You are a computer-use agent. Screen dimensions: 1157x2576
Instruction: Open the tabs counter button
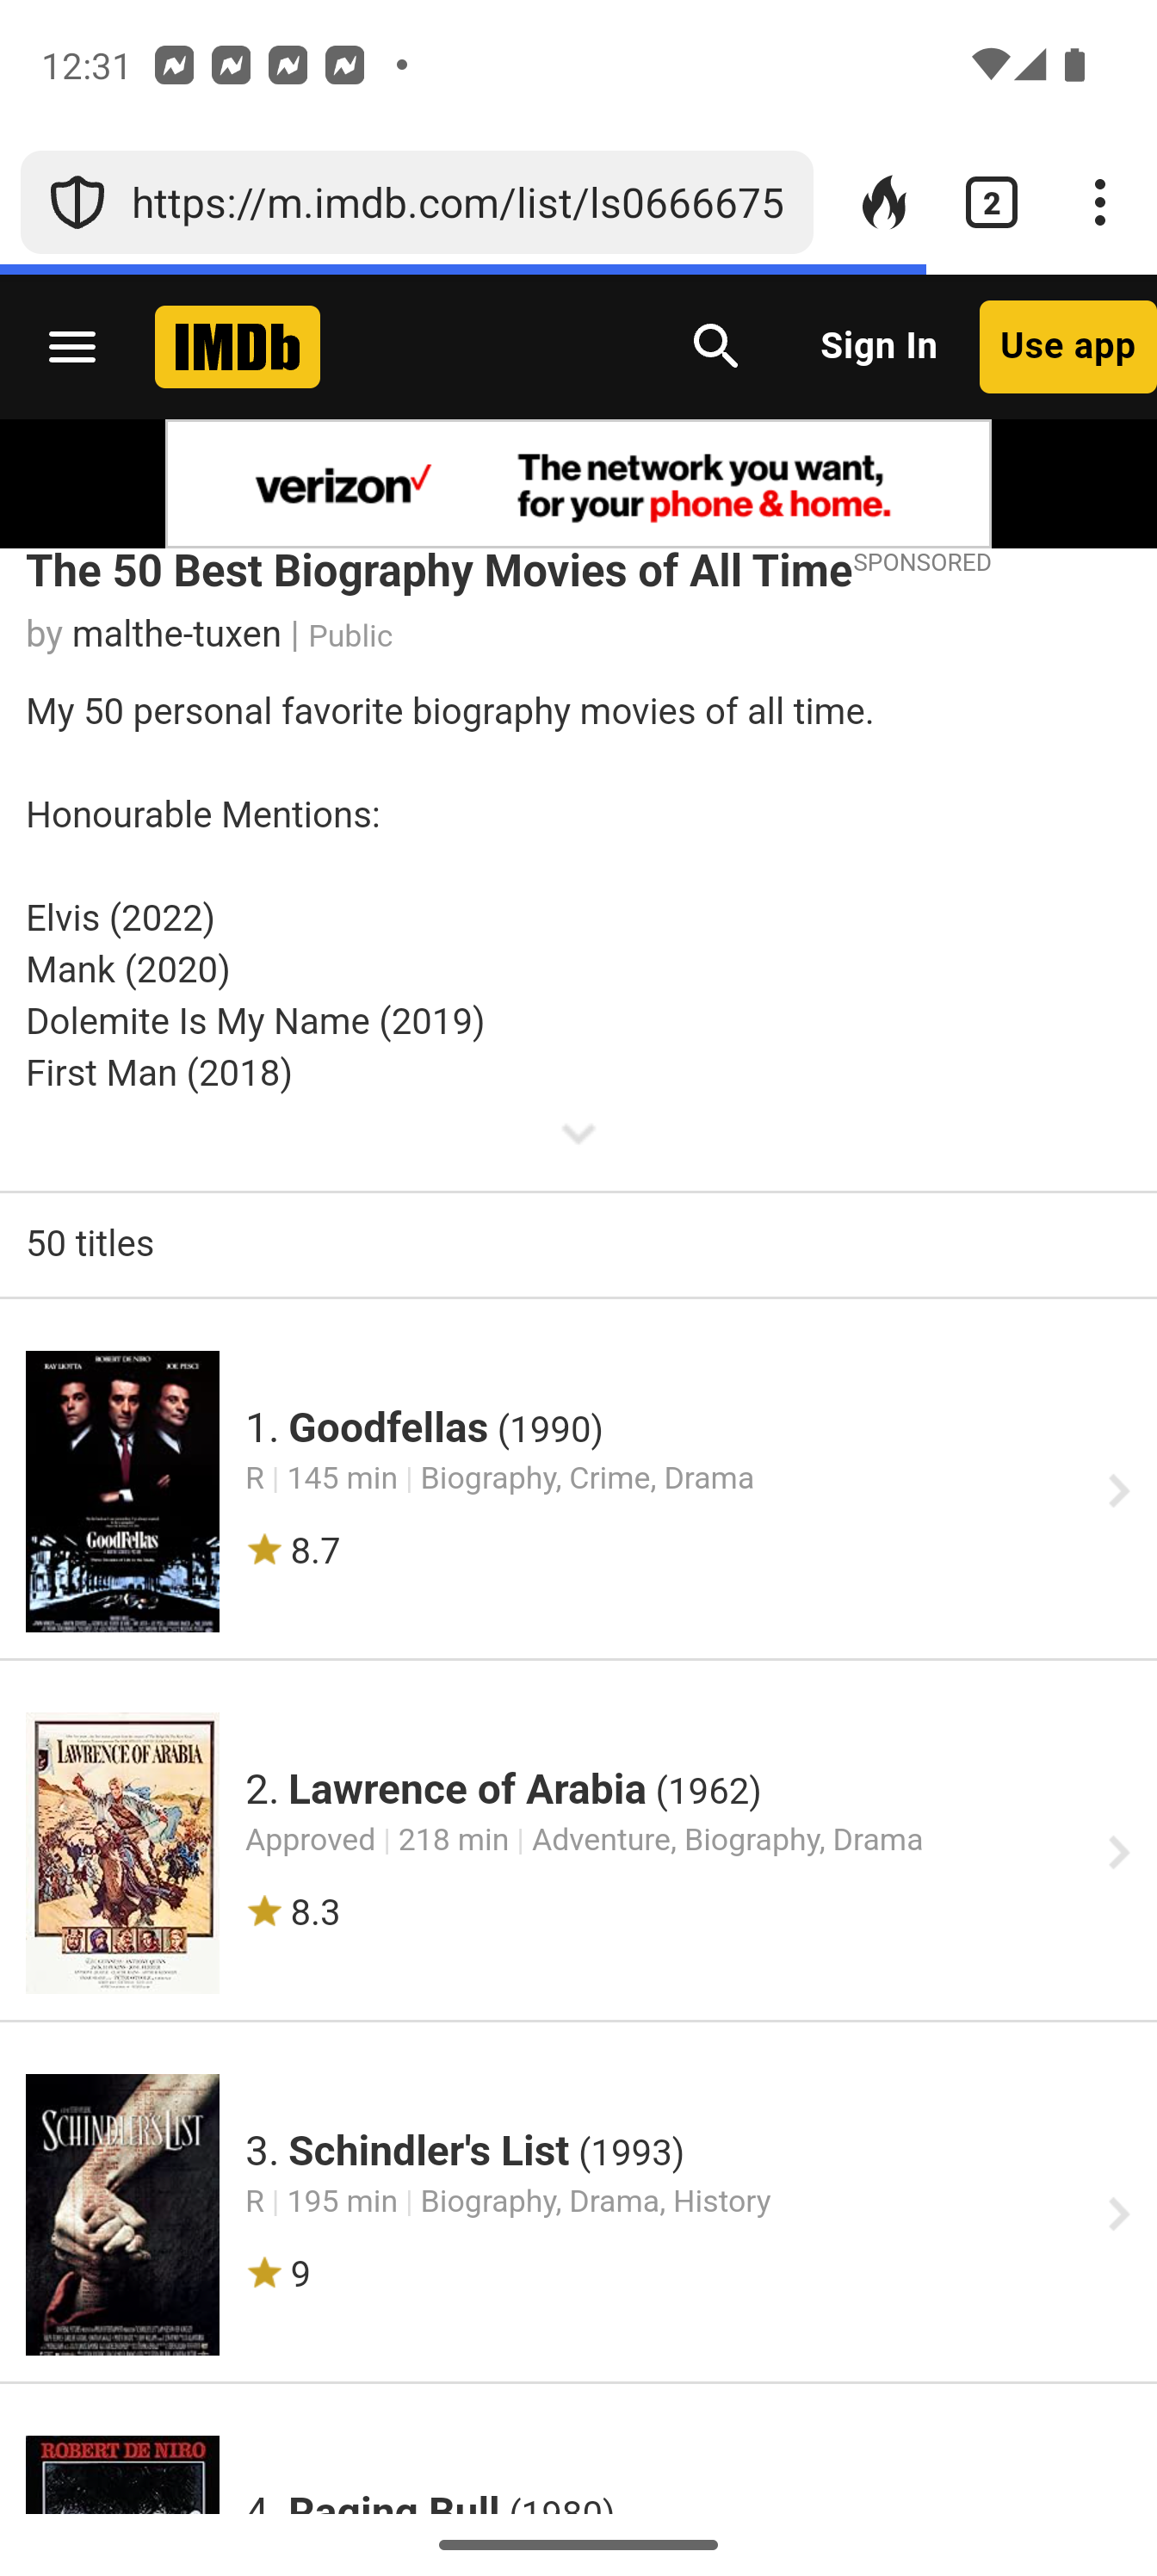991,203
